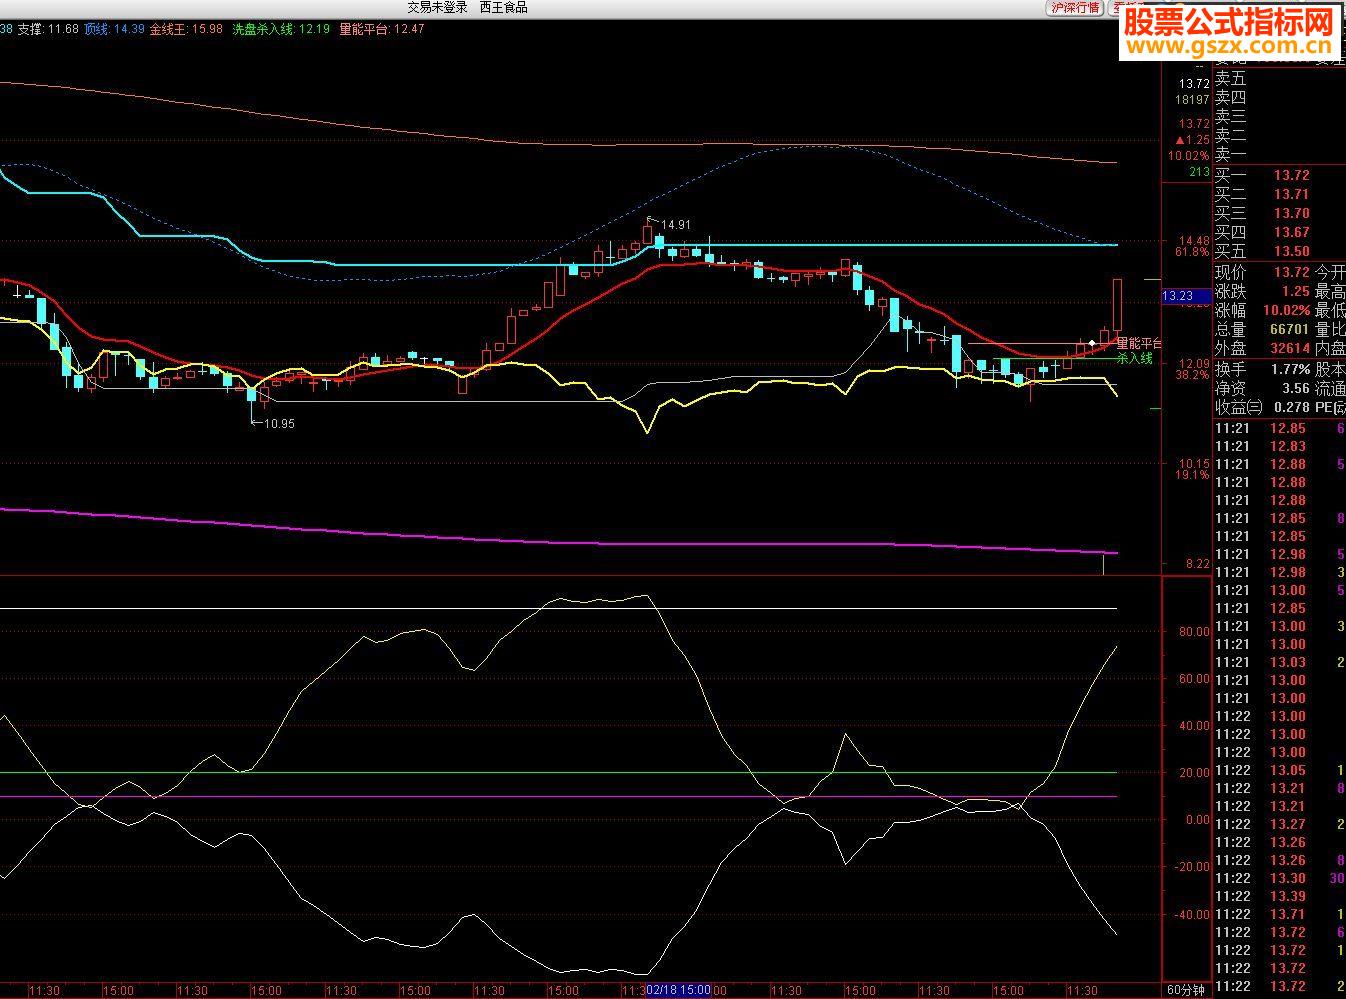Viewport: 1346px width, 999px height.
Task: Click the 涨幅 value 10.02% in quote panel
Action: coord(1287,310)
